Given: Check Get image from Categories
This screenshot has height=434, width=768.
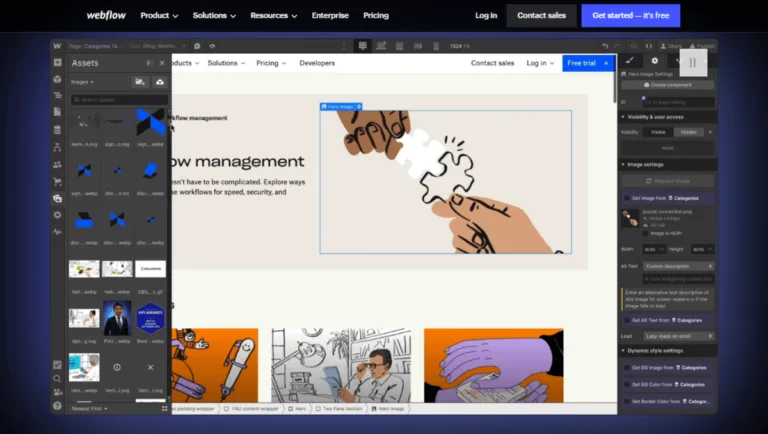Looking at the screenshot, I should point(626,198).
